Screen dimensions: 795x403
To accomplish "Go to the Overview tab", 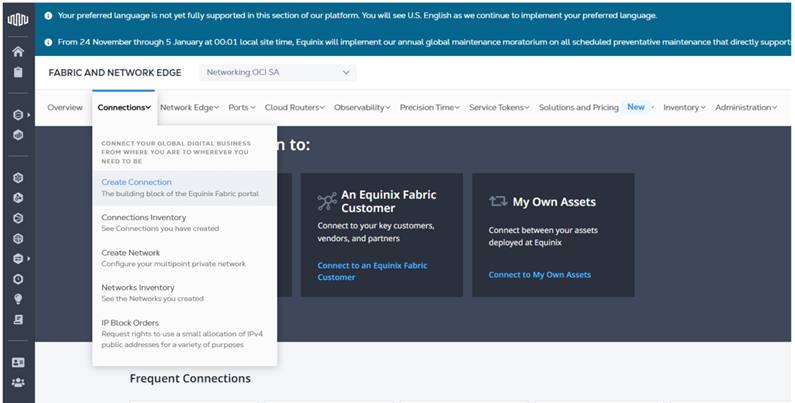I will [65, 108].
